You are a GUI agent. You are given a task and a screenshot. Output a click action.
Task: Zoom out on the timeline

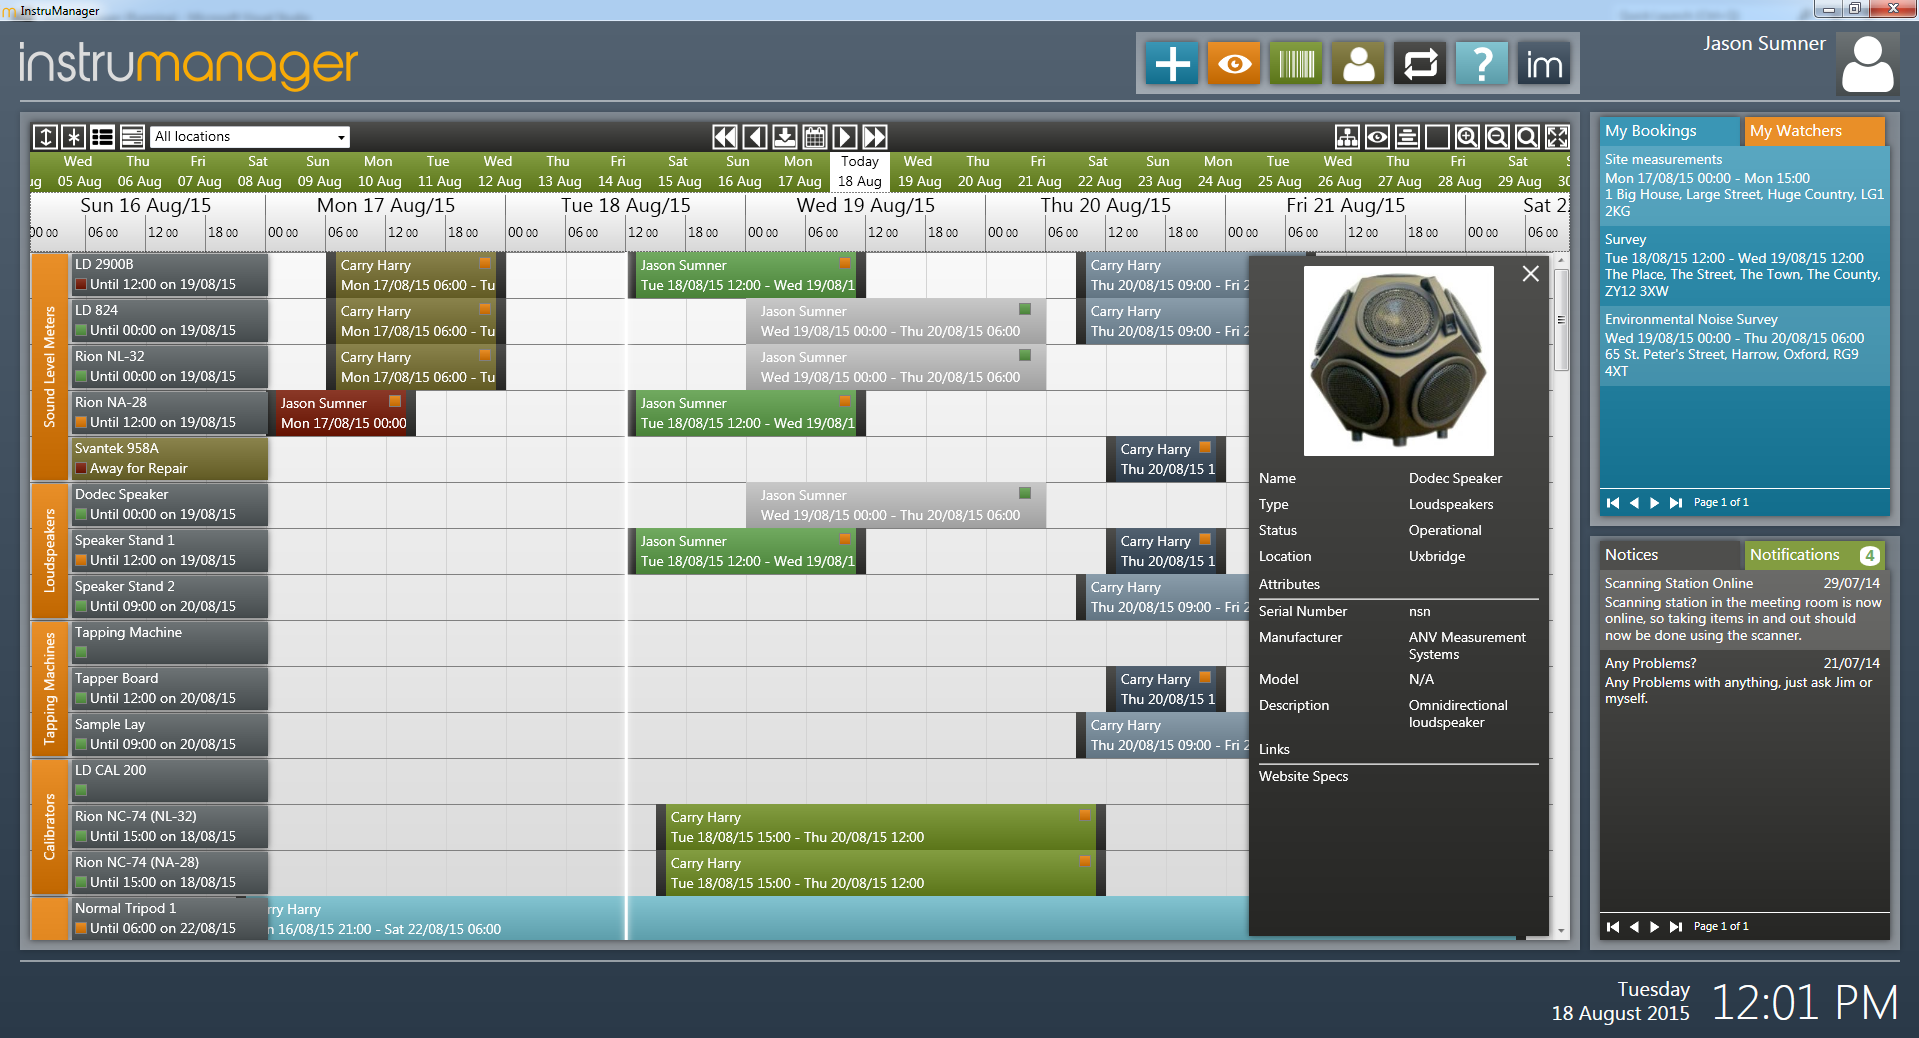point(1497,137)
